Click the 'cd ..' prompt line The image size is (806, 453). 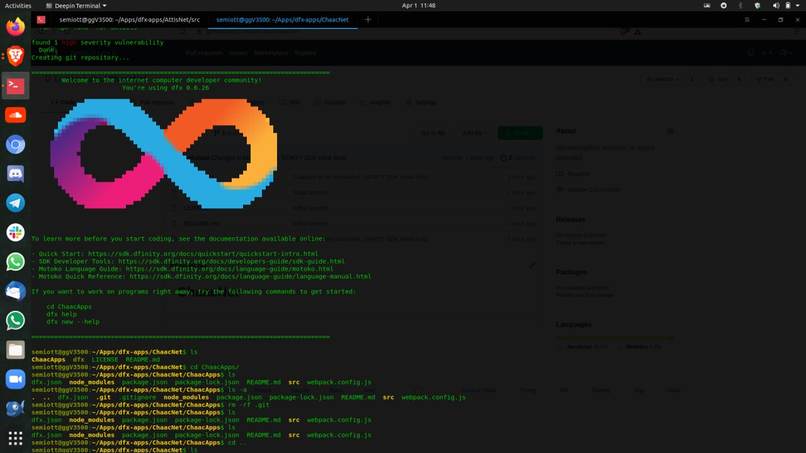click(x=139, y=443)
